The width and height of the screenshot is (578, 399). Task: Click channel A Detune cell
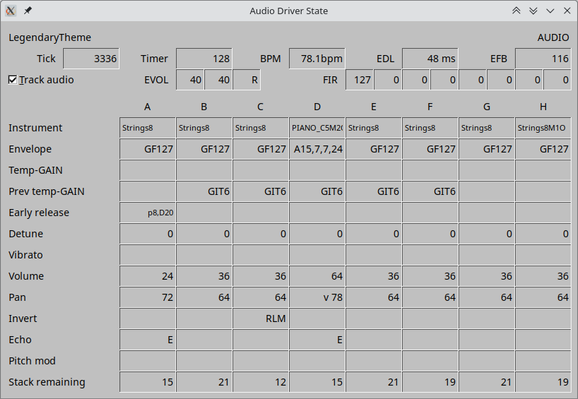coord(147,234)
